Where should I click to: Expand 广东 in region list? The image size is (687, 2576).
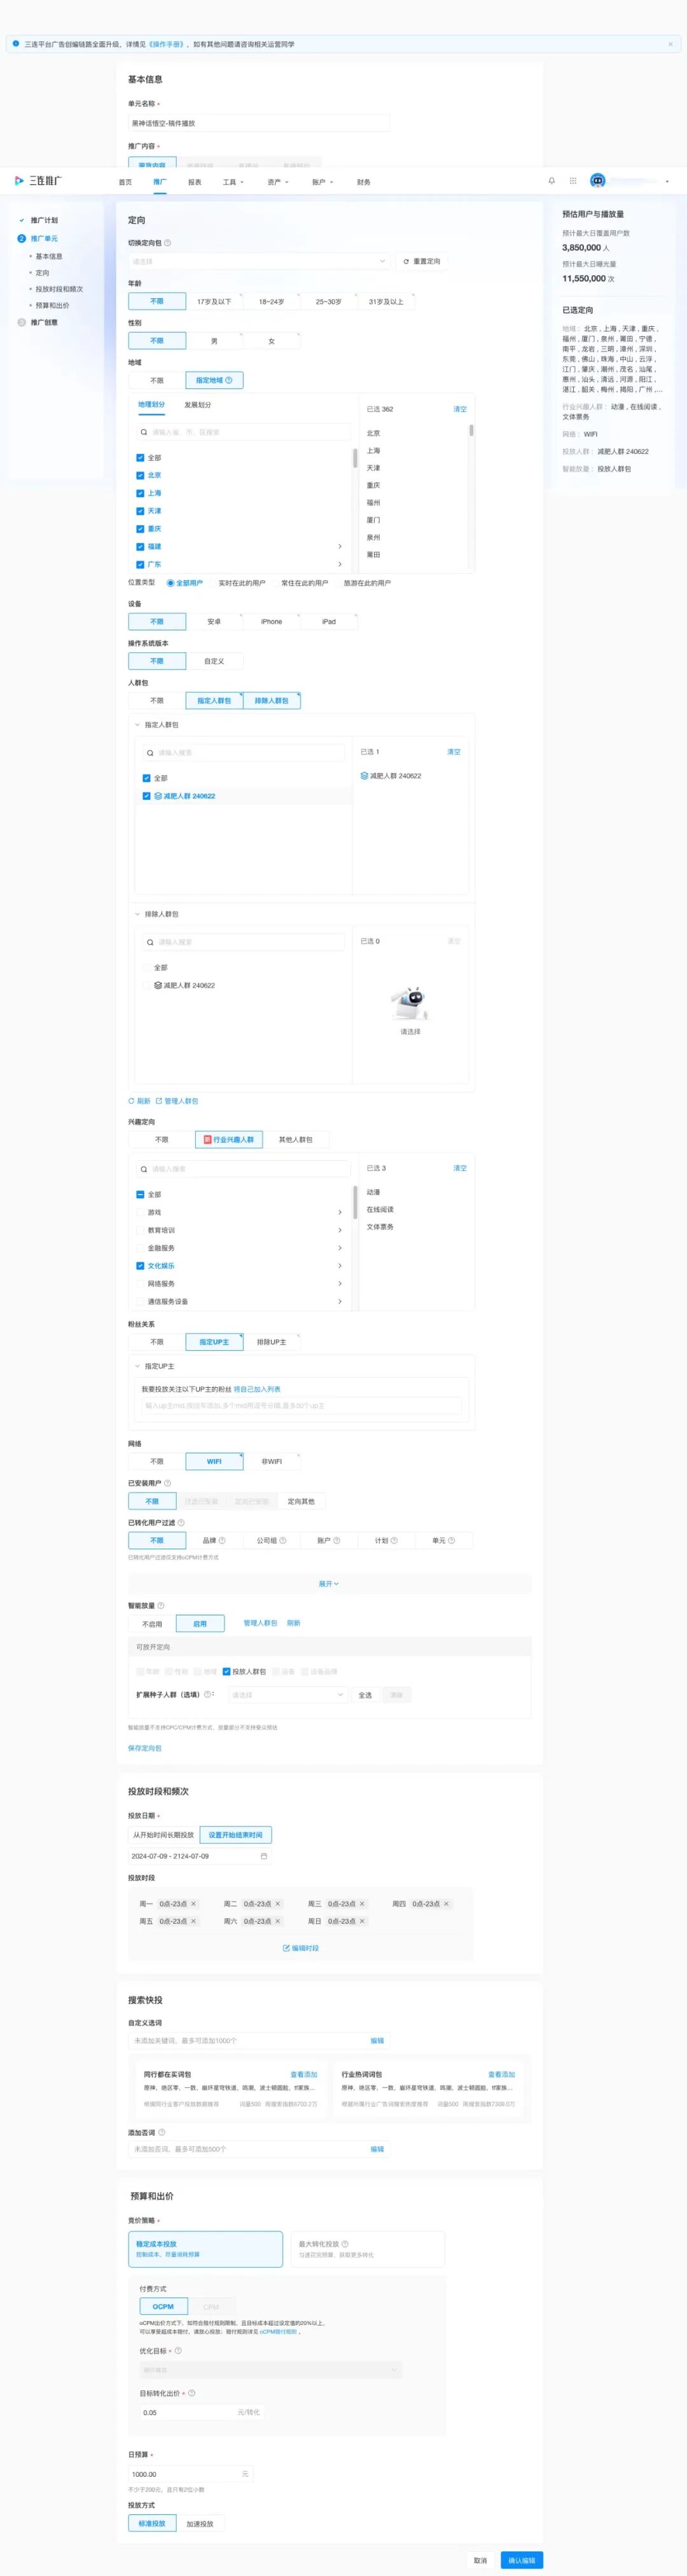pos(340,564)
